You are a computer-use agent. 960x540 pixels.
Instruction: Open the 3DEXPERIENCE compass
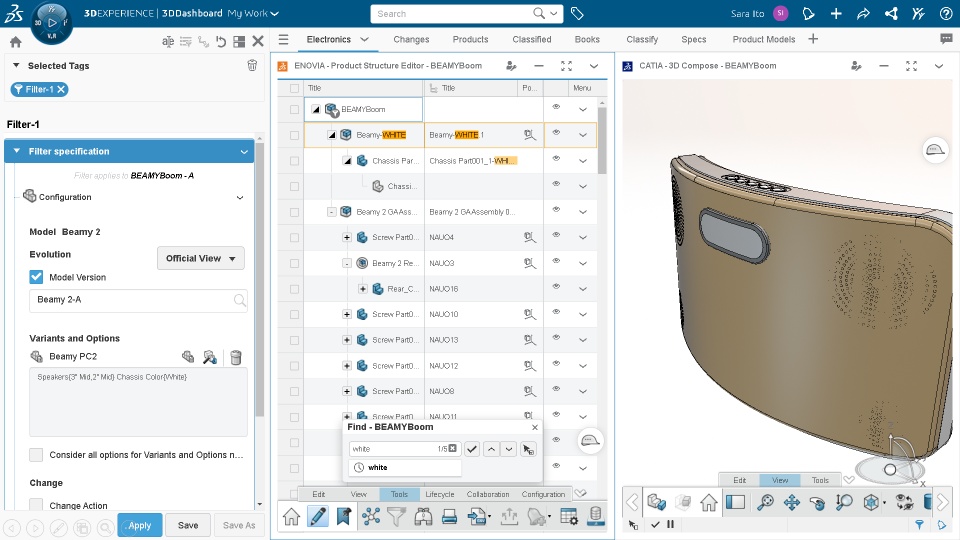click(x=51, y=23)
